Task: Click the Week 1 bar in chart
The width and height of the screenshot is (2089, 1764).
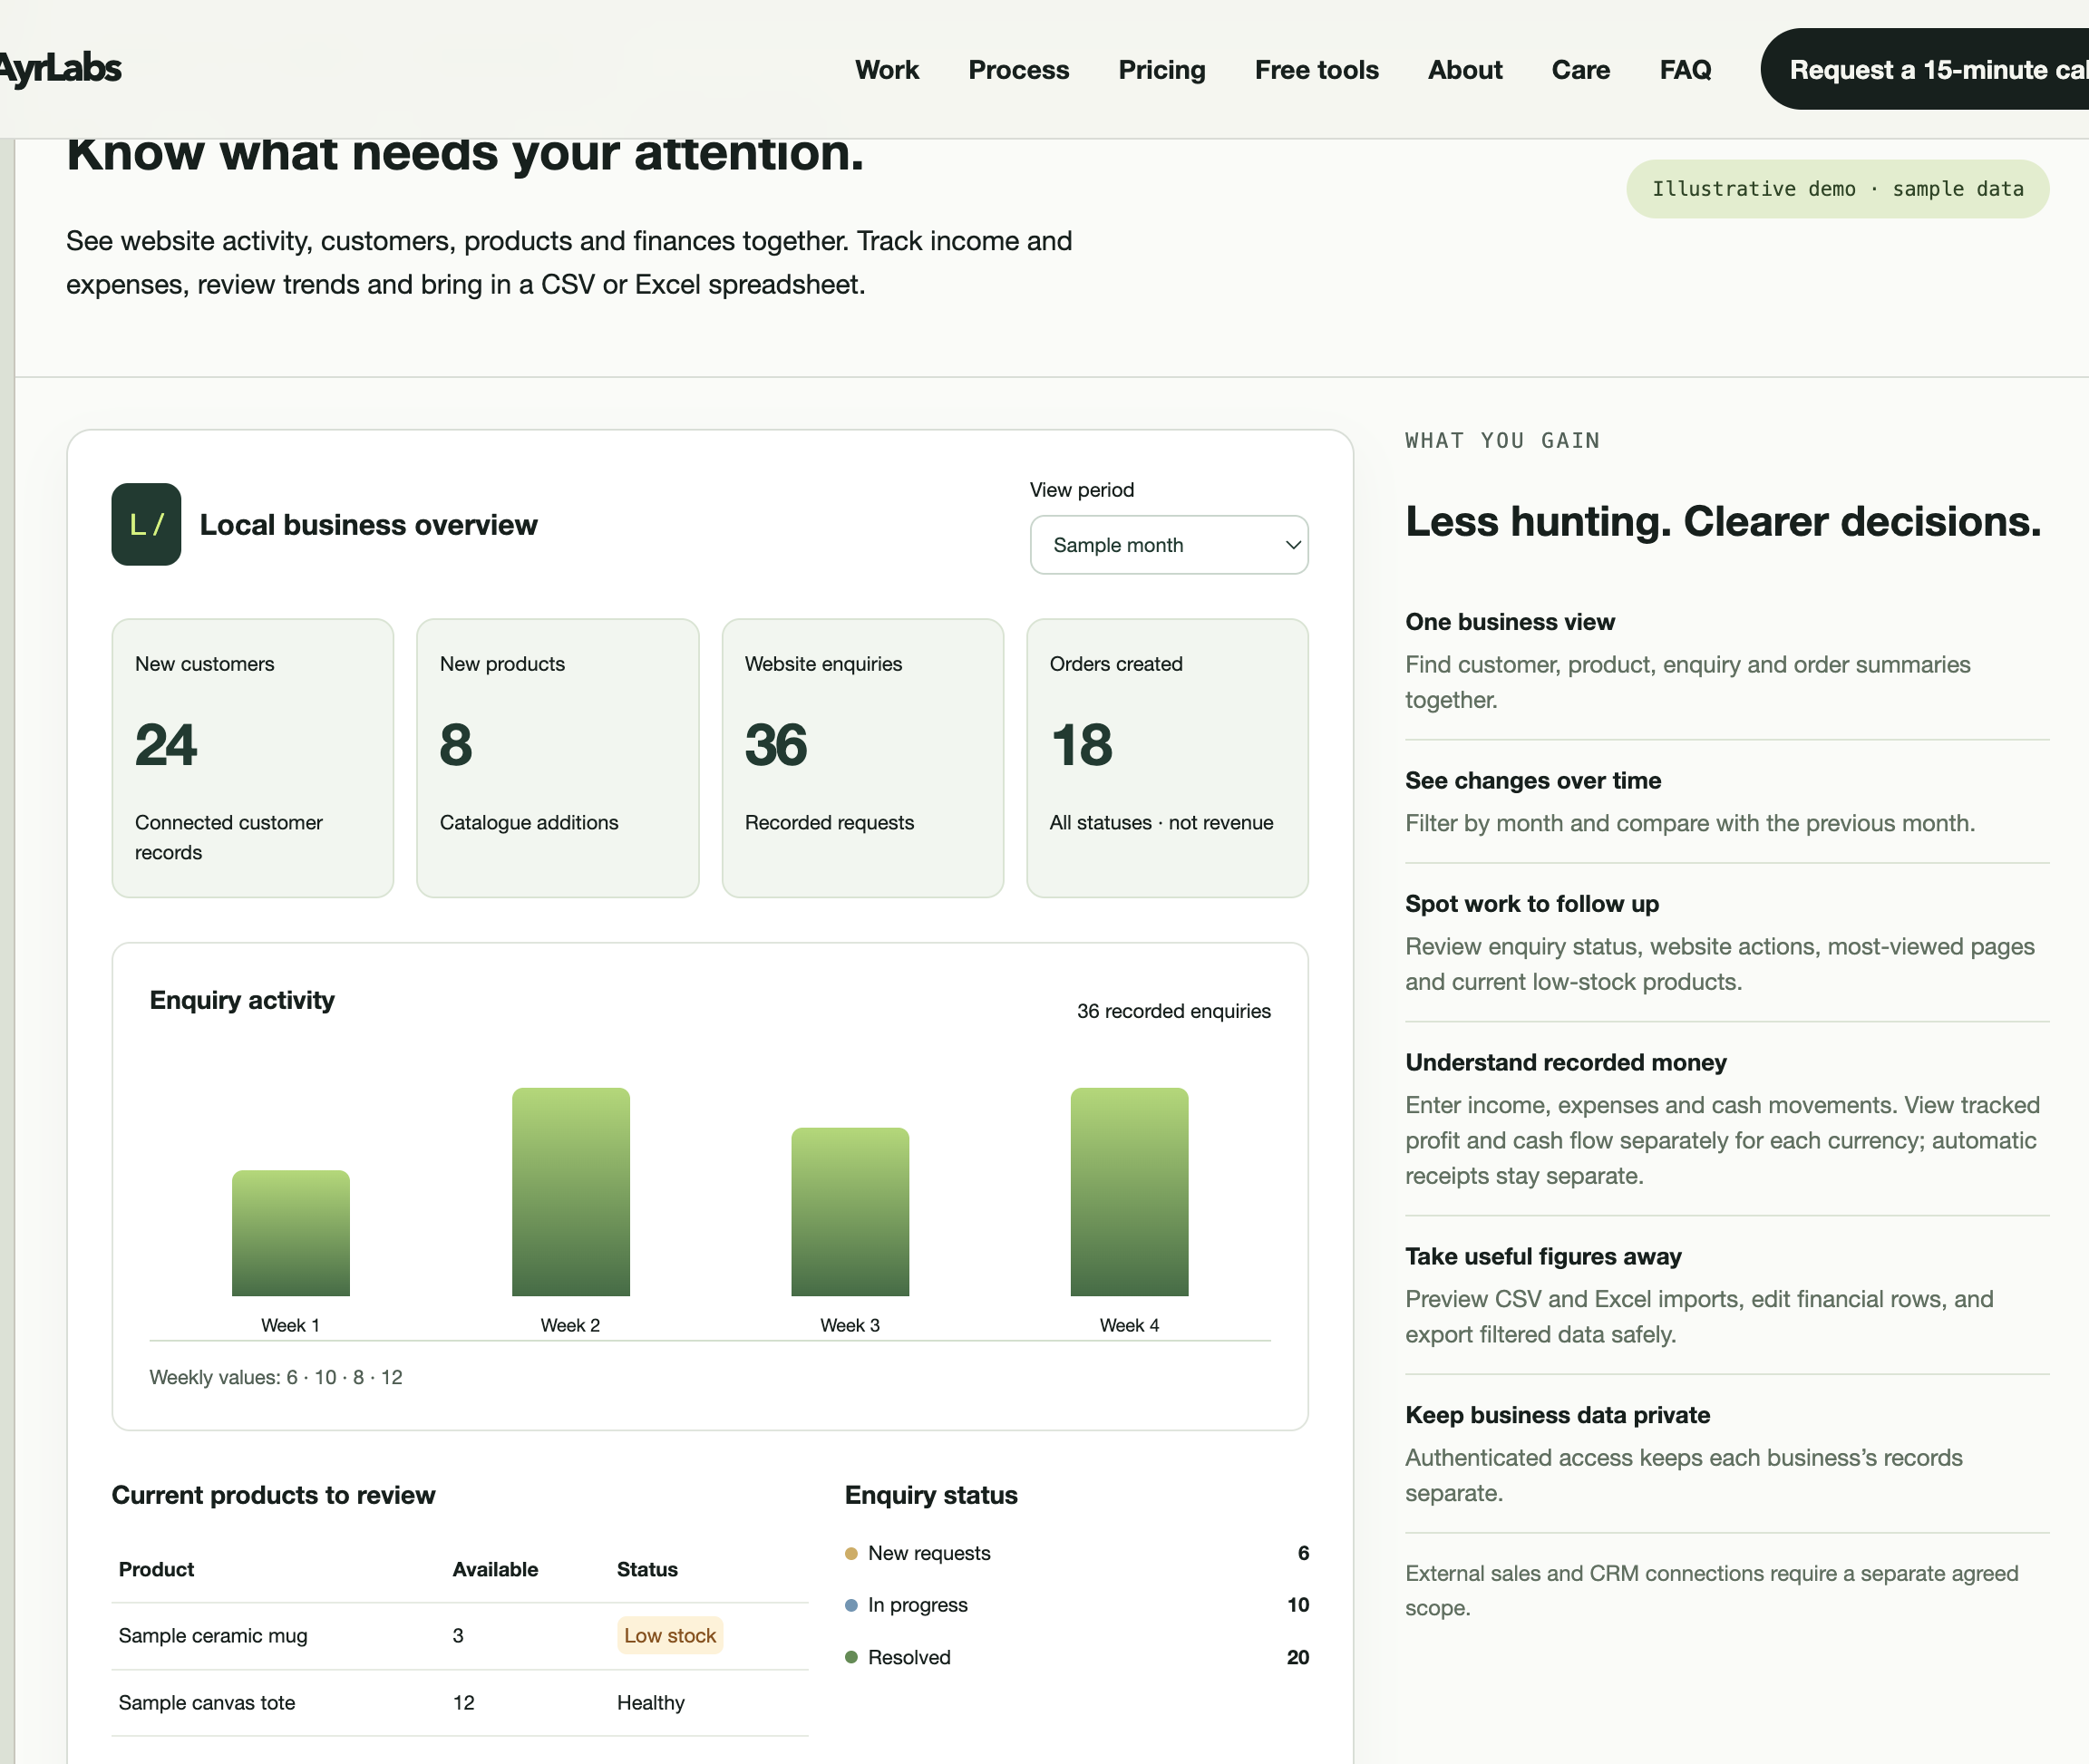Action: click(291, 1233)
